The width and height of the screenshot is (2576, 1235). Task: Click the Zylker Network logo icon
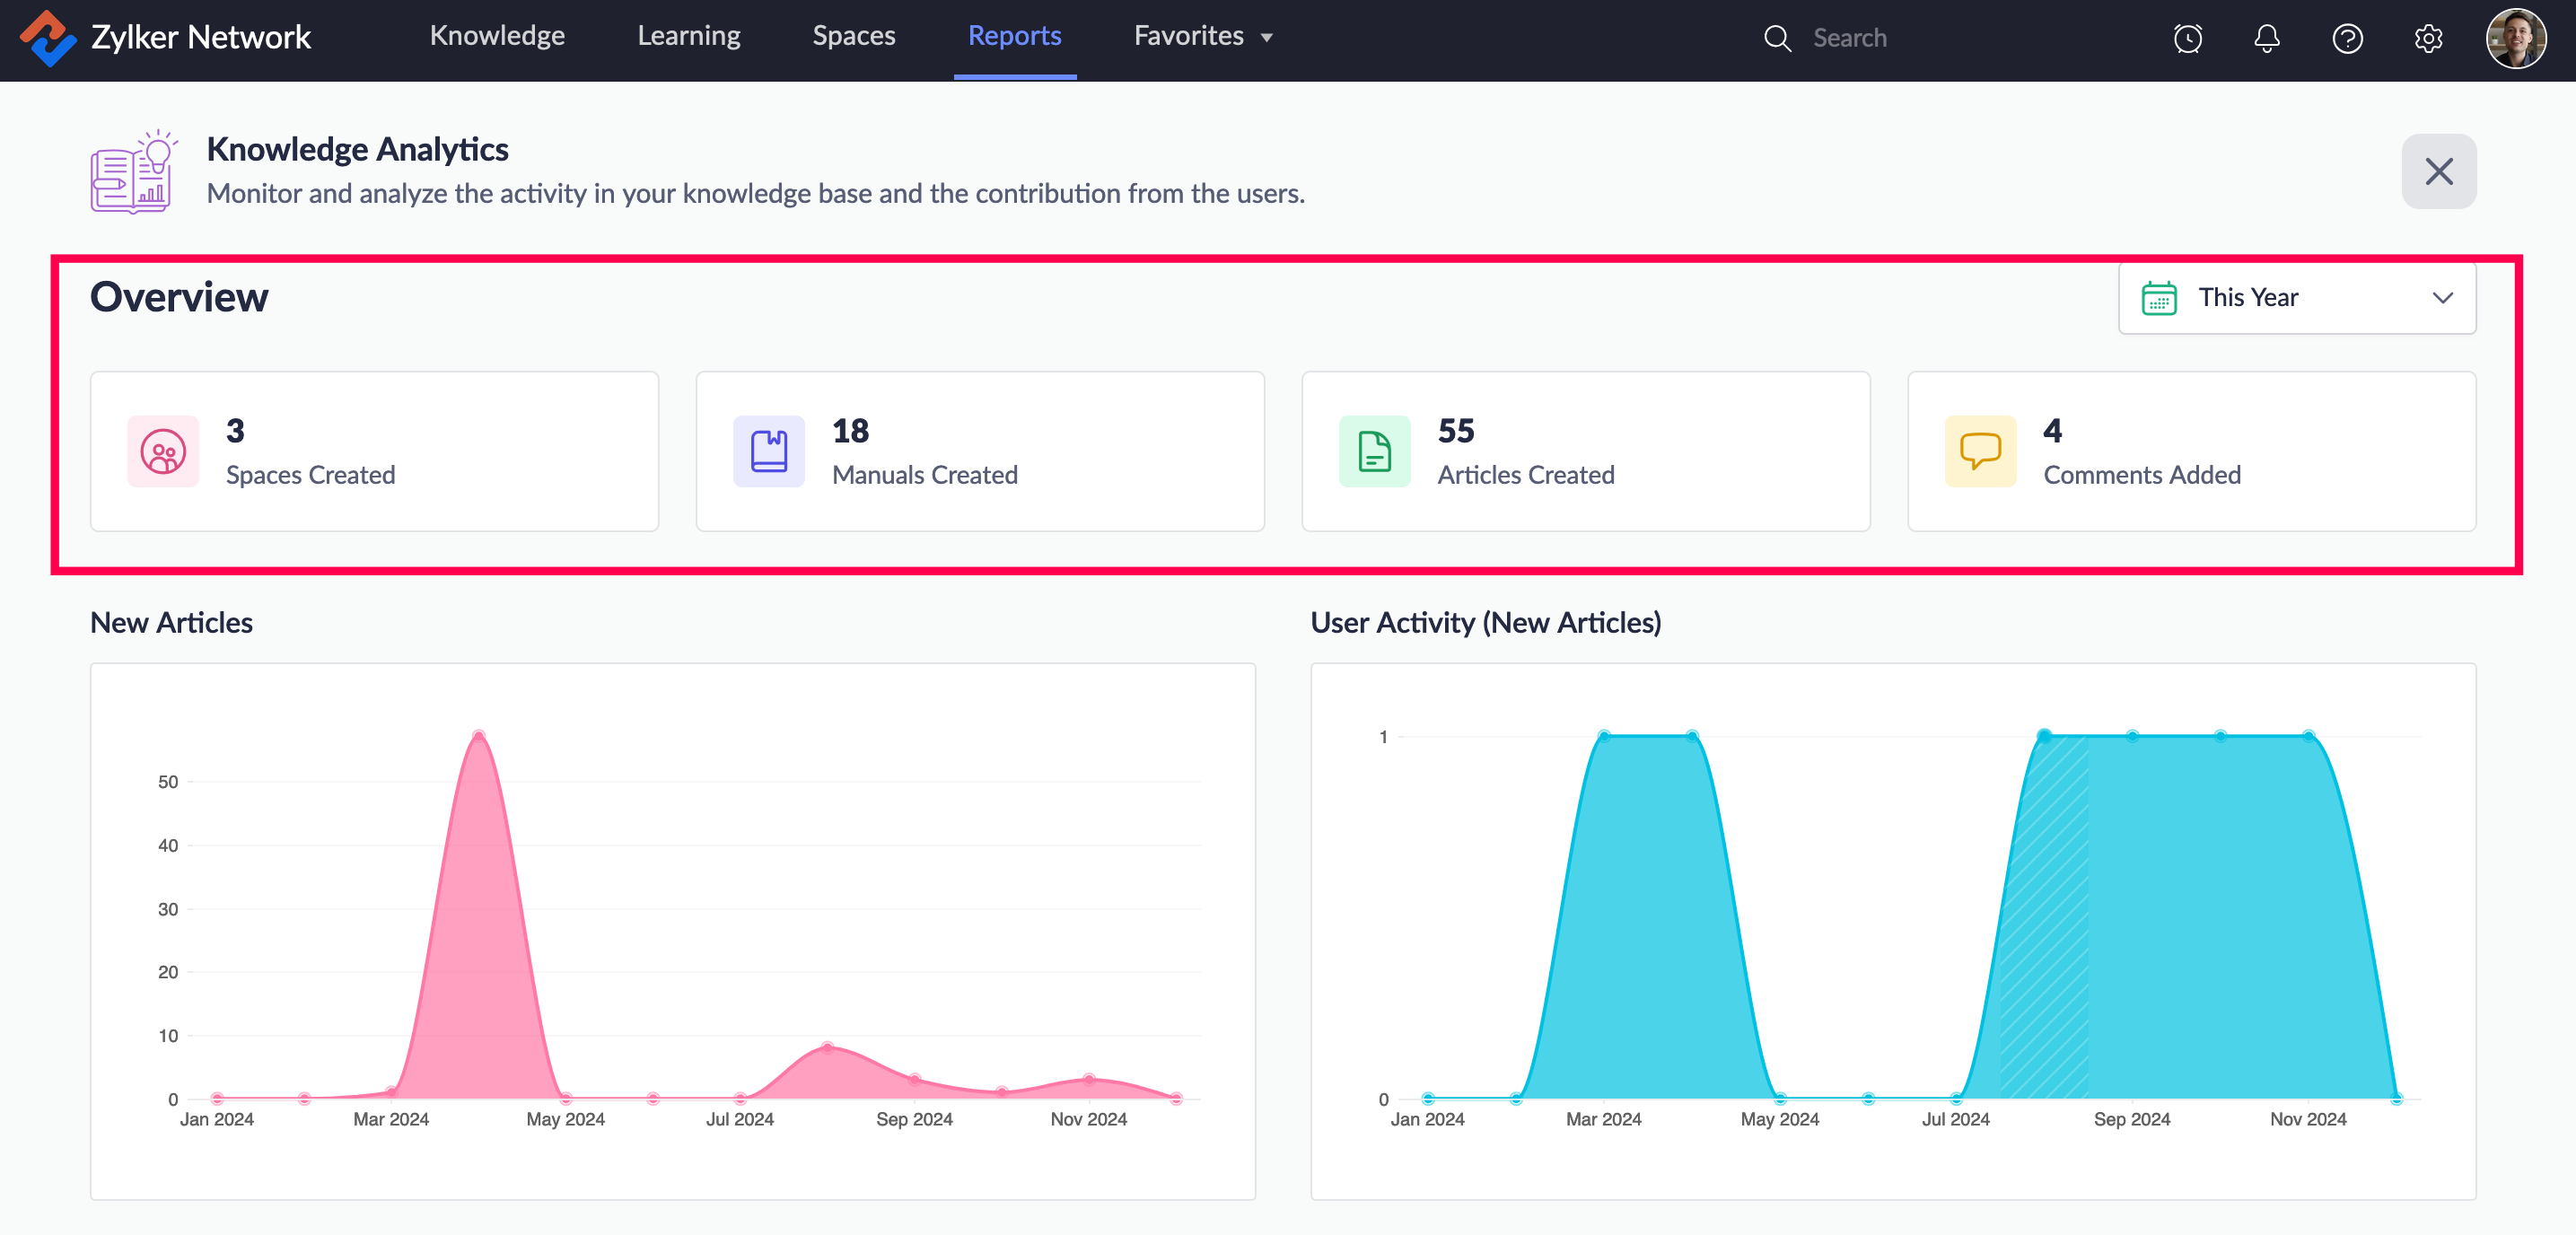point(47,38)
